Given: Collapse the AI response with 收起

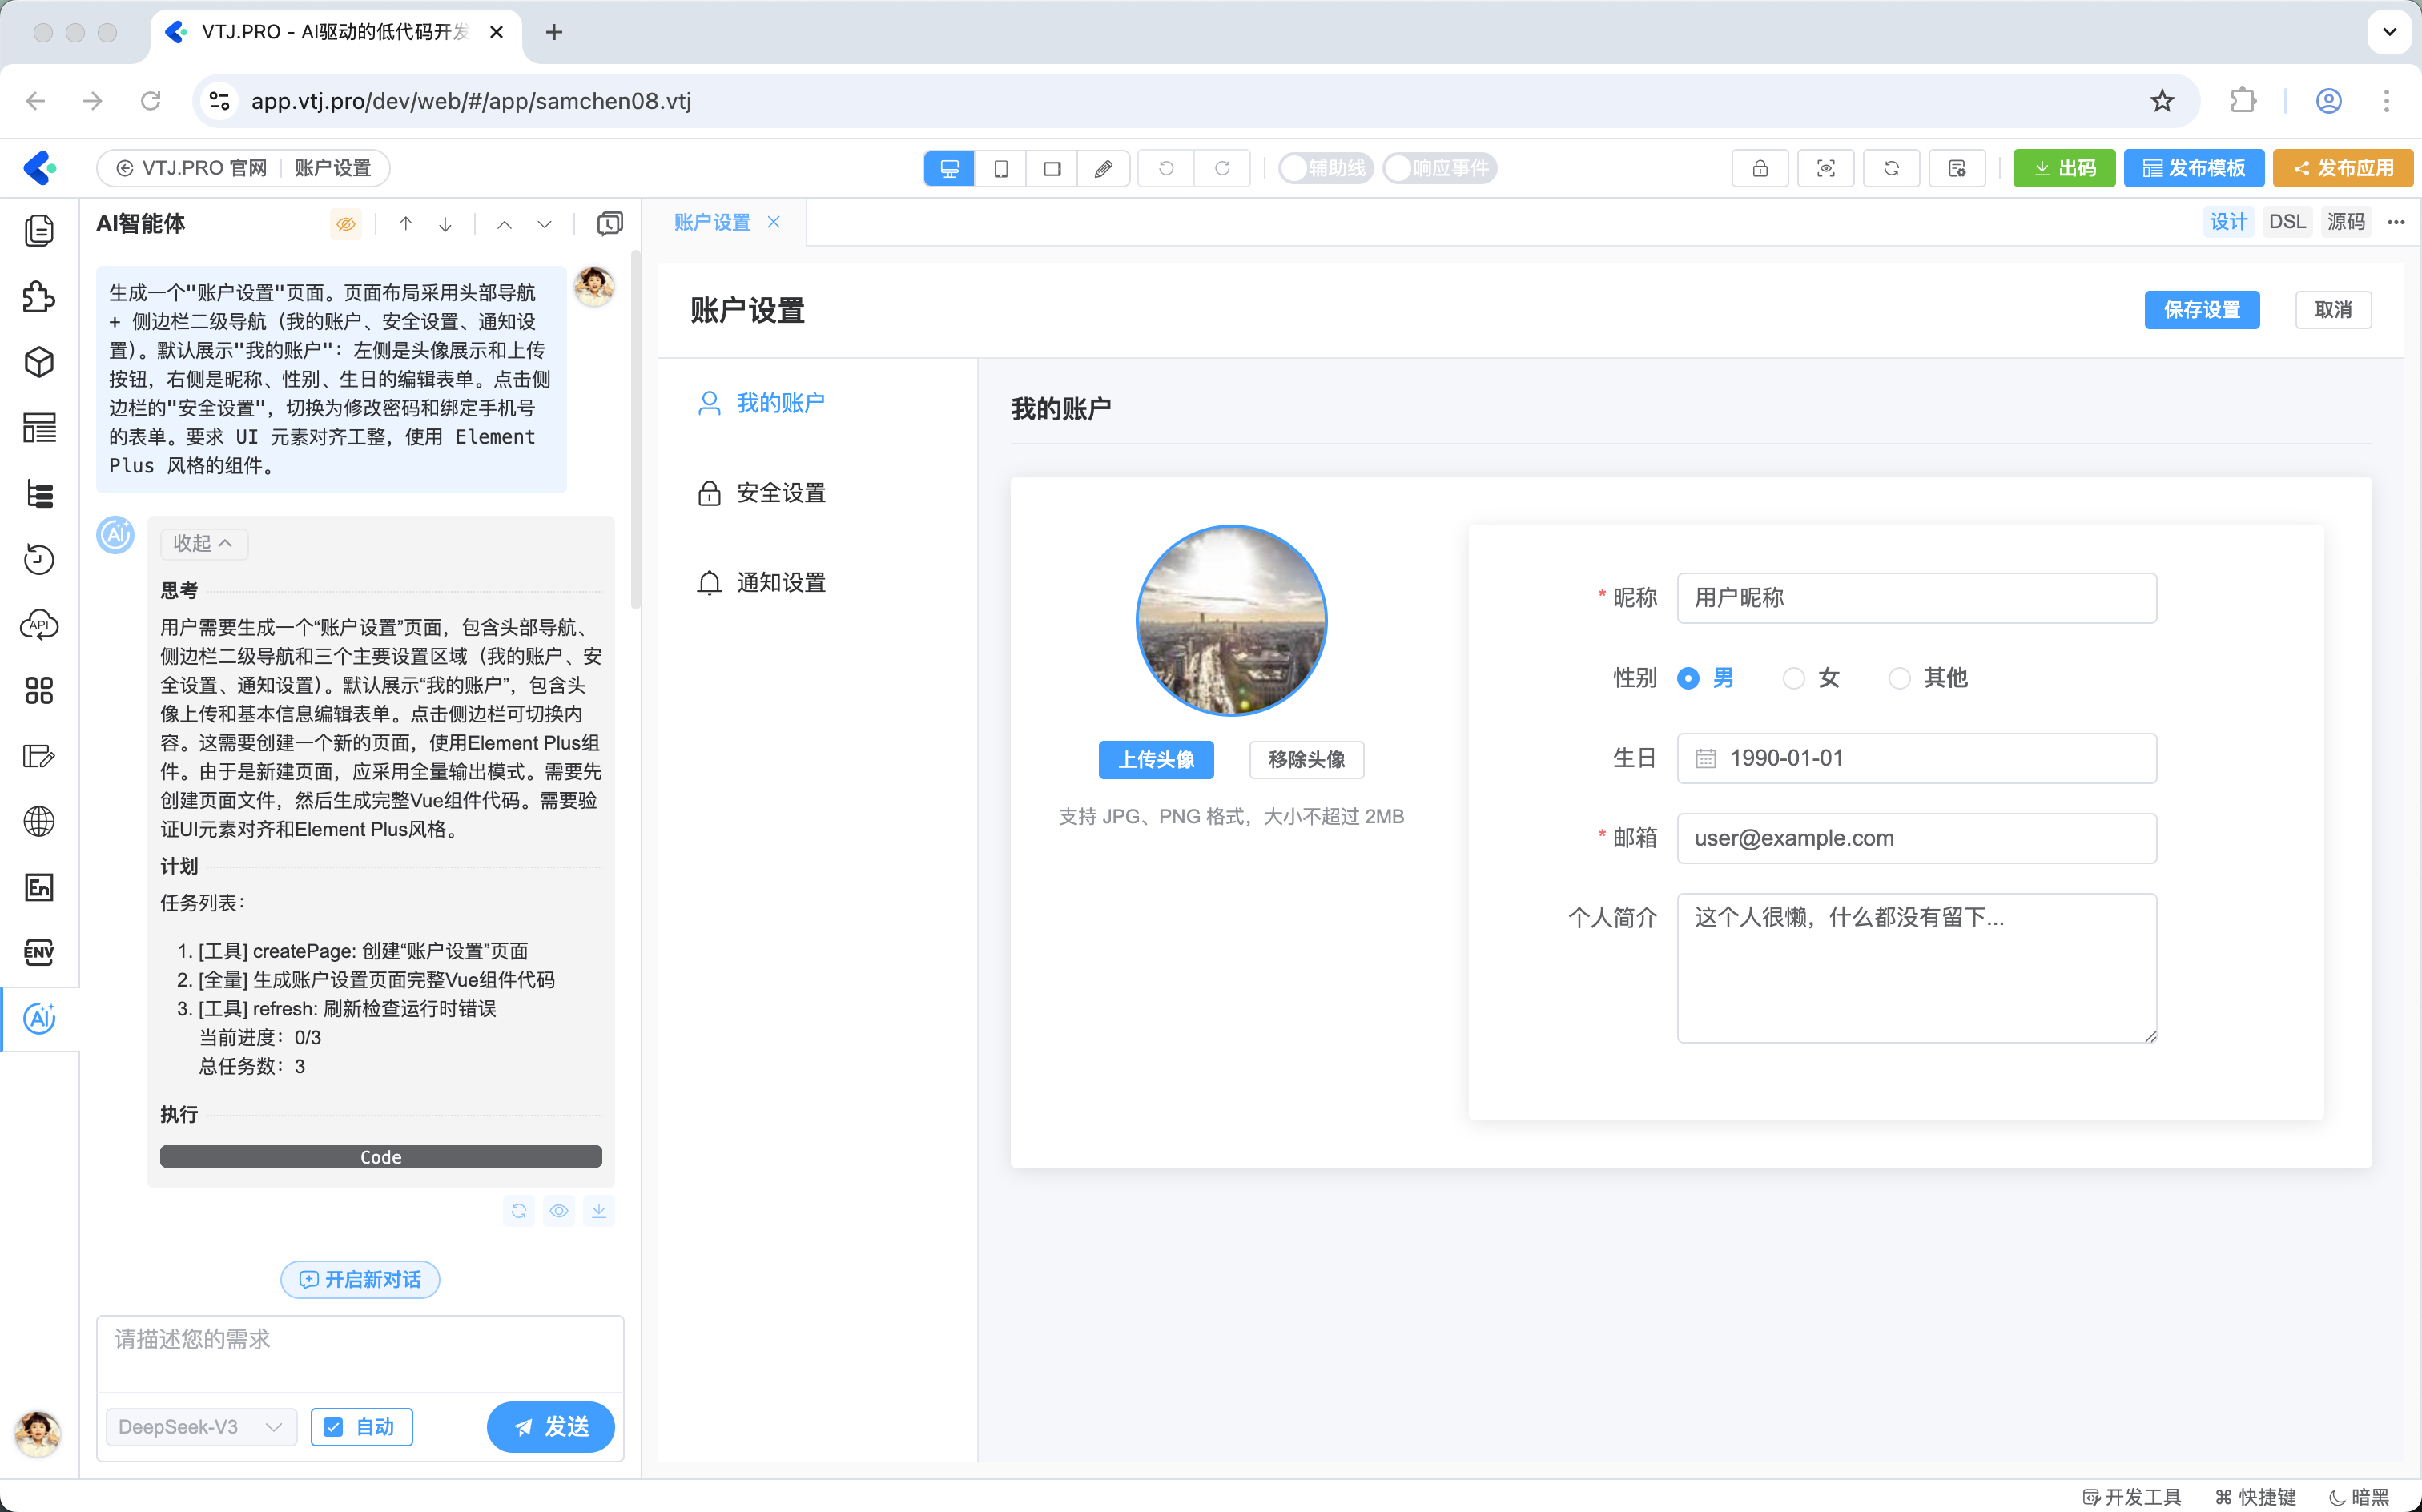Looking at the screenshot, I should tap(203, 543).
